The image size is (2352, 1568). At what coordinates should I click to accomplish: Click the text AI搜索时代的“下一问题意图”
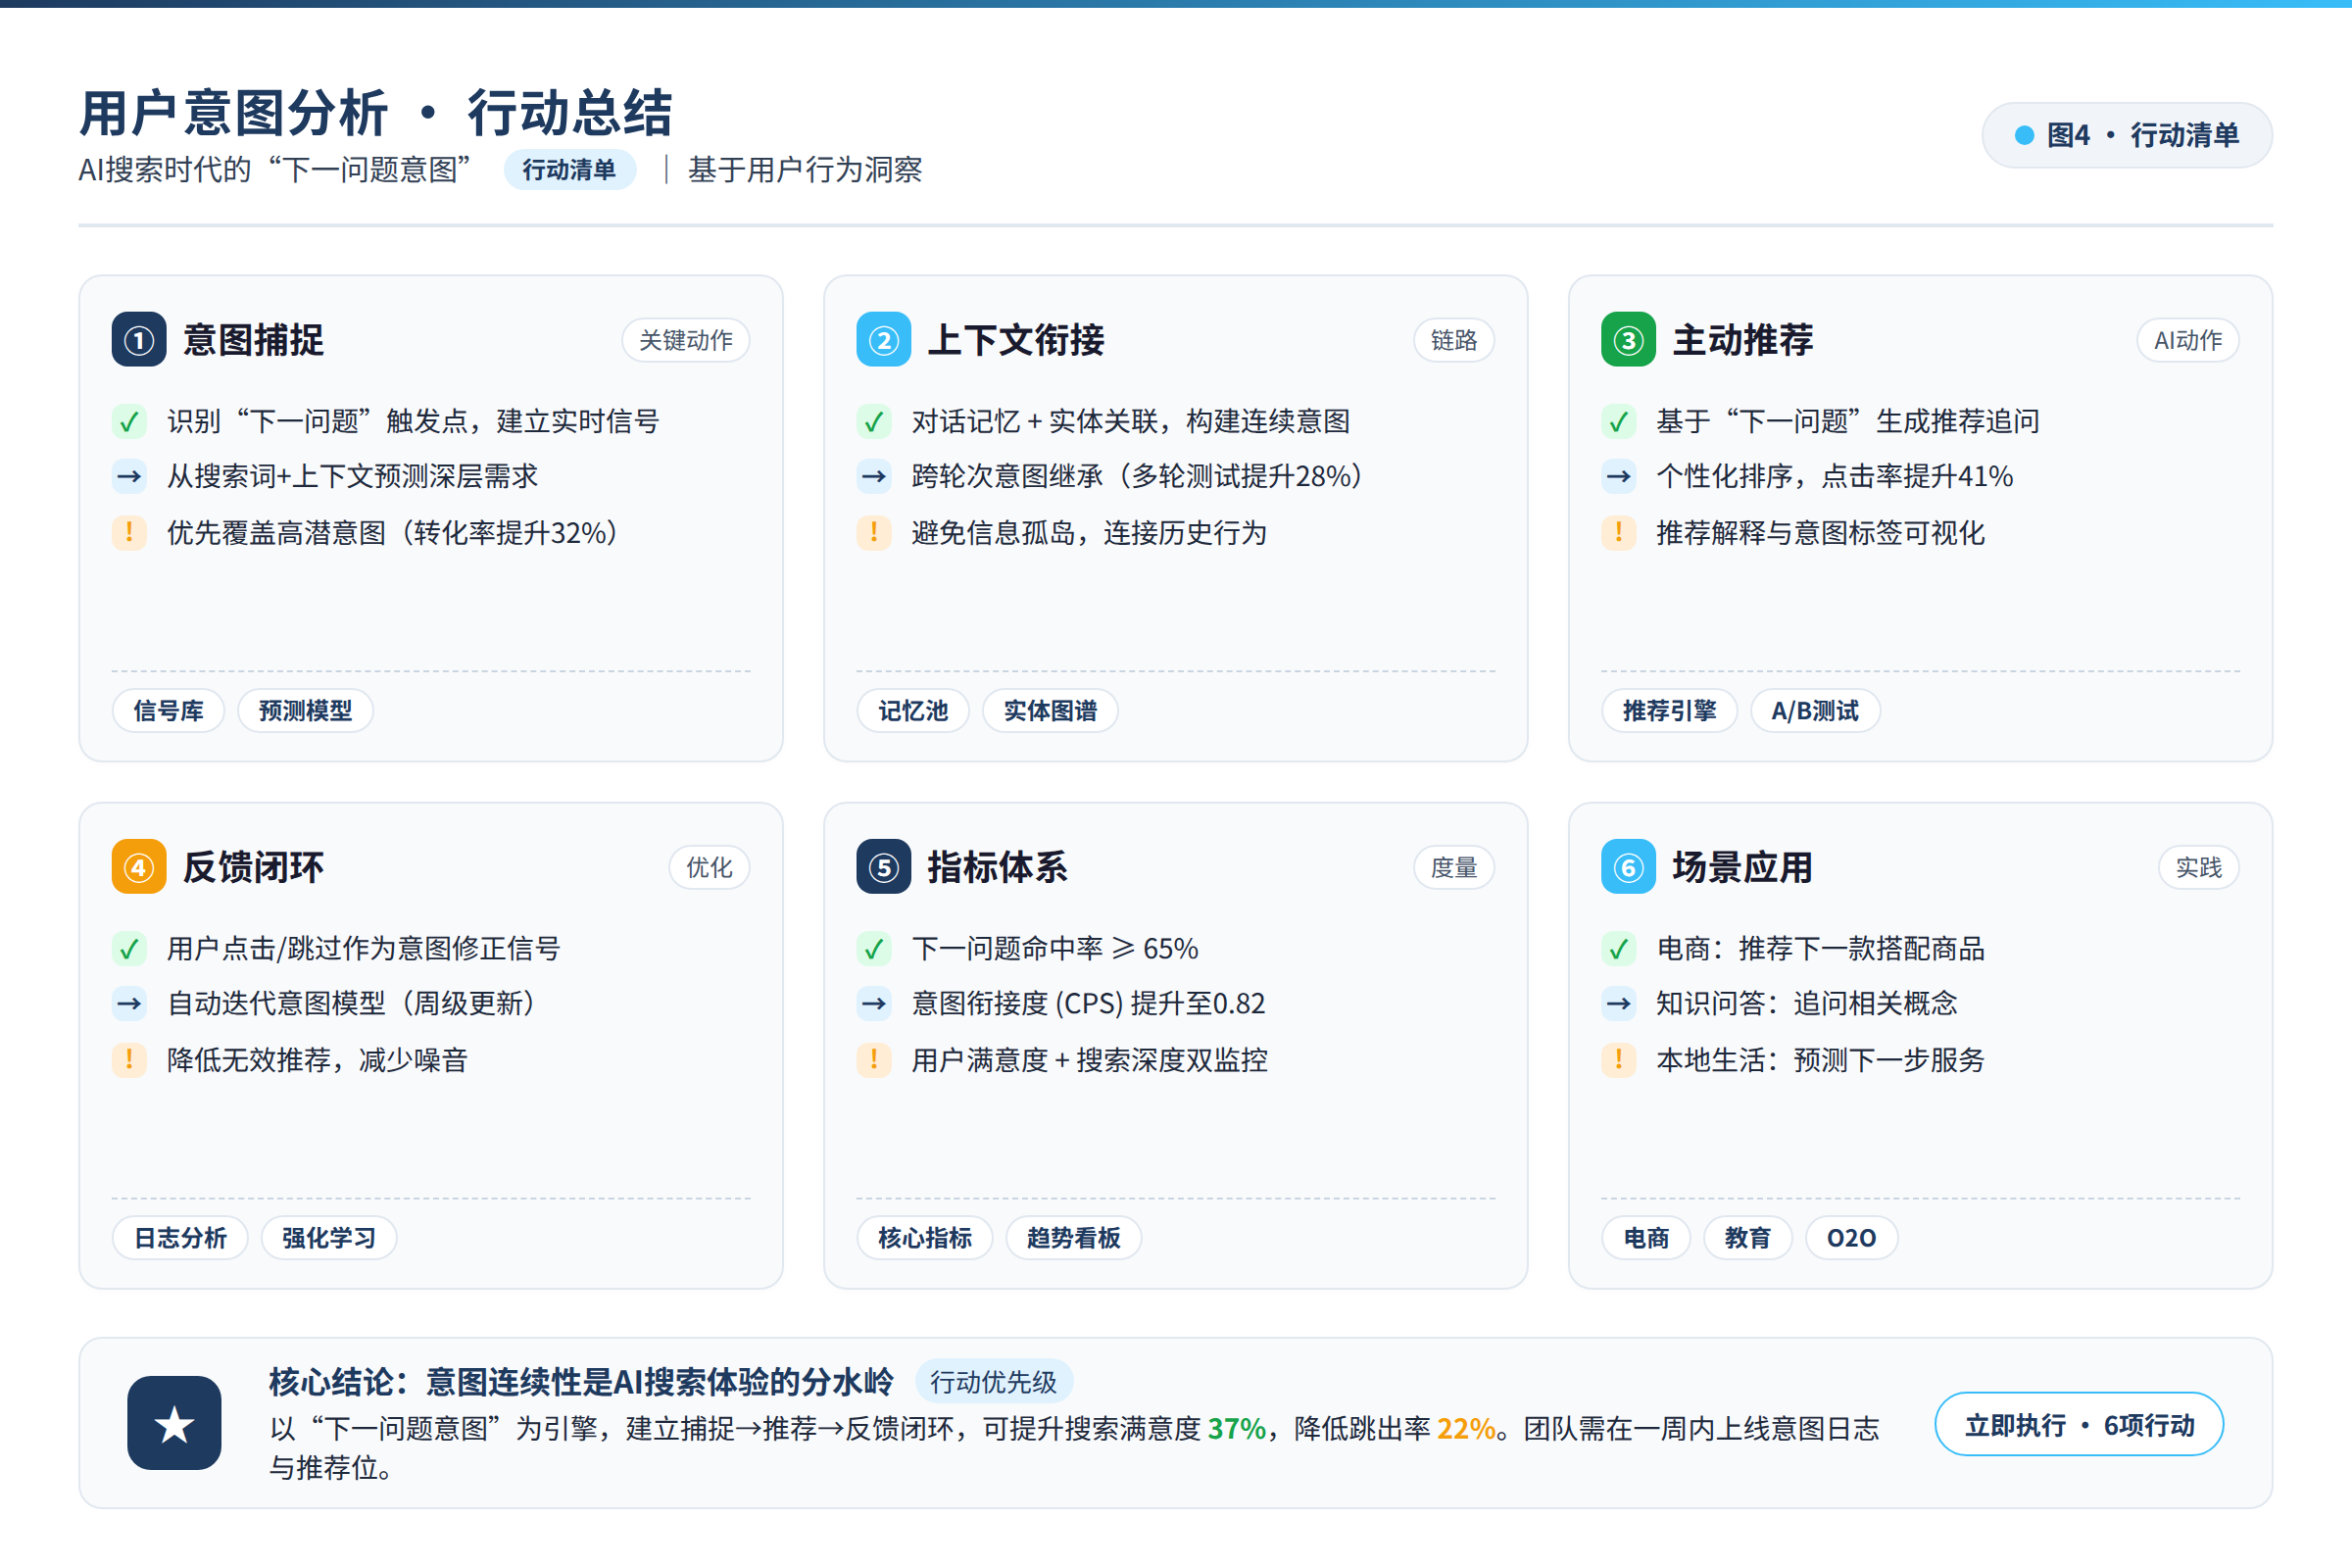[x=274, y=169]
